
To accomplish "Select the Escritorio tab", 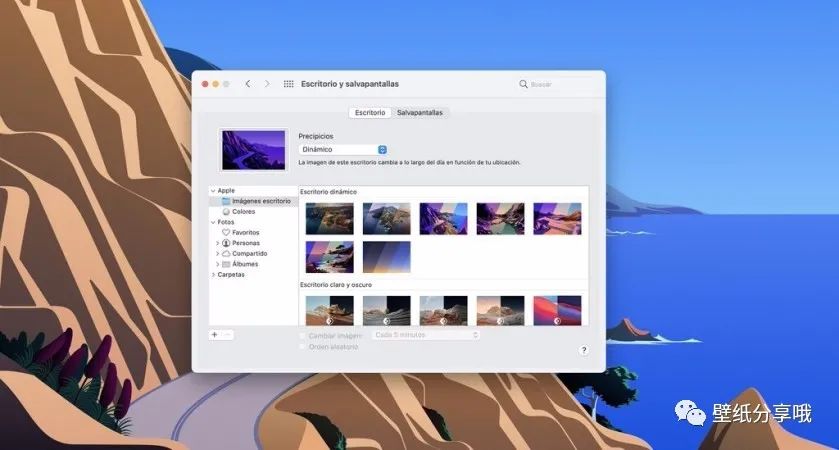I will (x=369, y=113).
